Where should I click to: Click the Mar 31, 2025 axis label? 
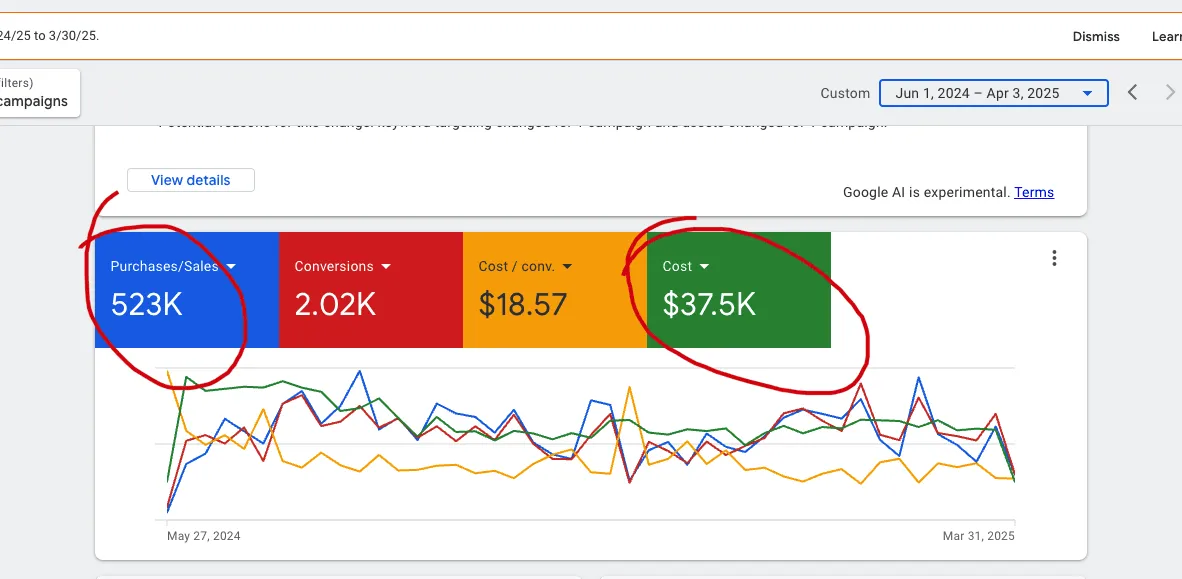coord(978,536)
